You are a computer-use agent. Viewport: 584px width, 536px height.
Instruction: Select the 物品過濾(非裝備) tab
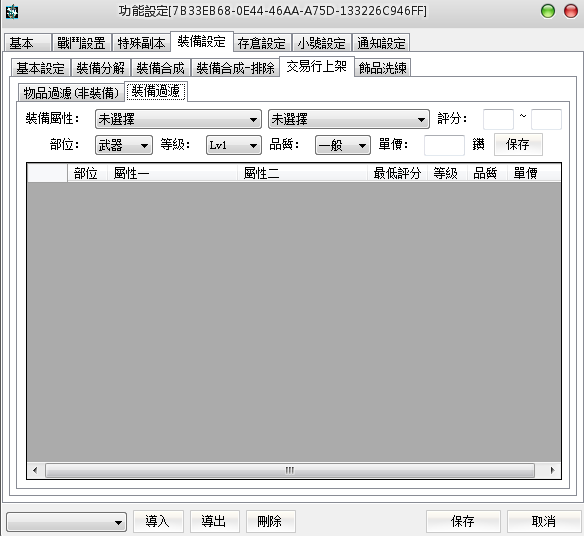[x=71, y=92]
